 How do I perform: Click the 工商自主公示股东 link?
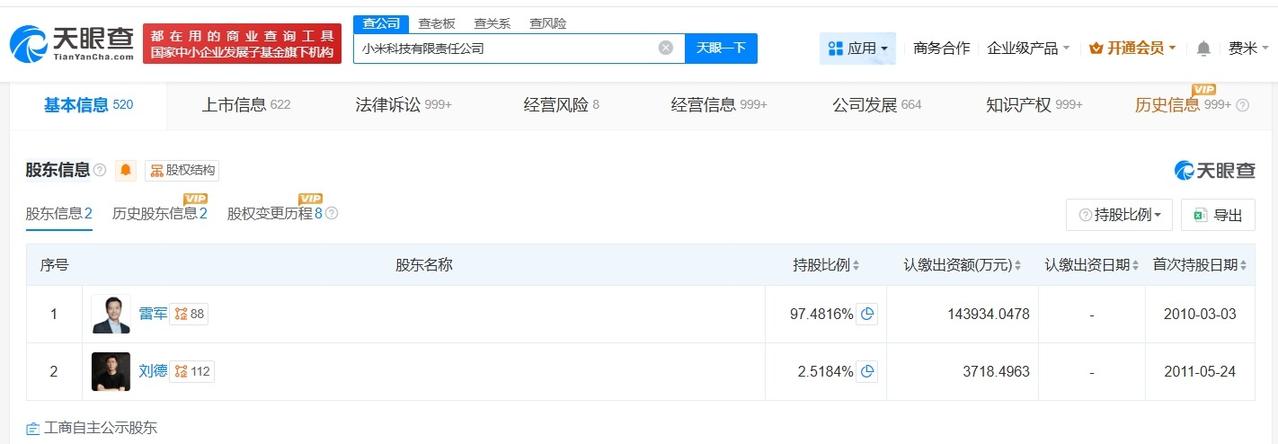point(92,428)
